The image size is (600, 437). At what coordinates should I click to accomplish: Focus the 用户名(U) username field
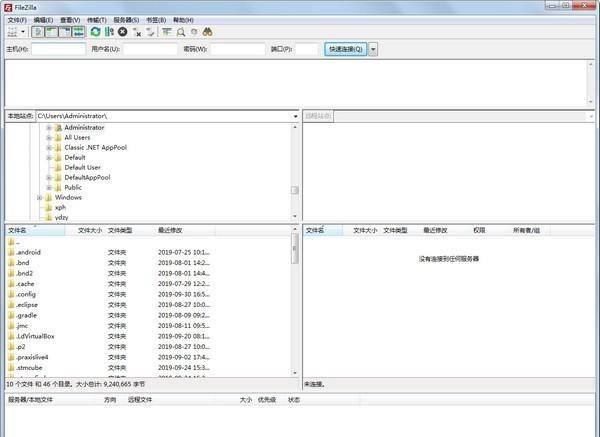(x=150, y=49)
